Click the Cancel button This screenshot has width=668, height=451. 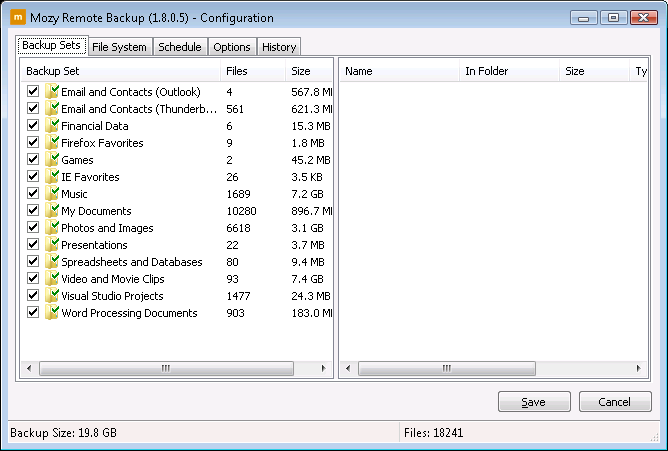[x=615, y=402]
